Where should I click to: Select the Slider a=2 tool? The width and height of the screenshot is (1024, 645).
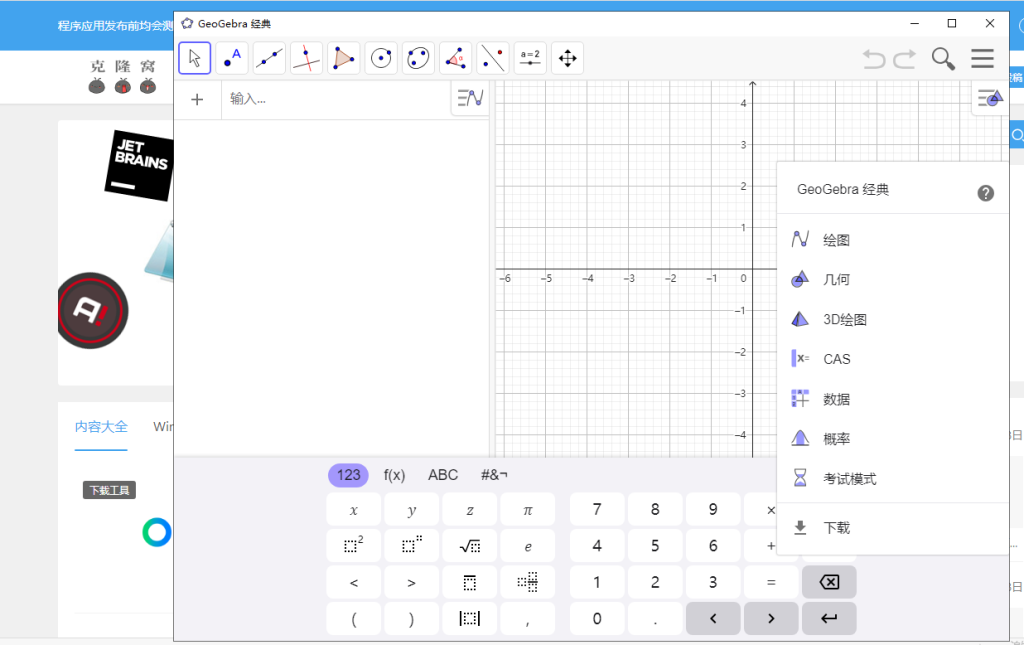pyautogui.click(x=530, y=58)
